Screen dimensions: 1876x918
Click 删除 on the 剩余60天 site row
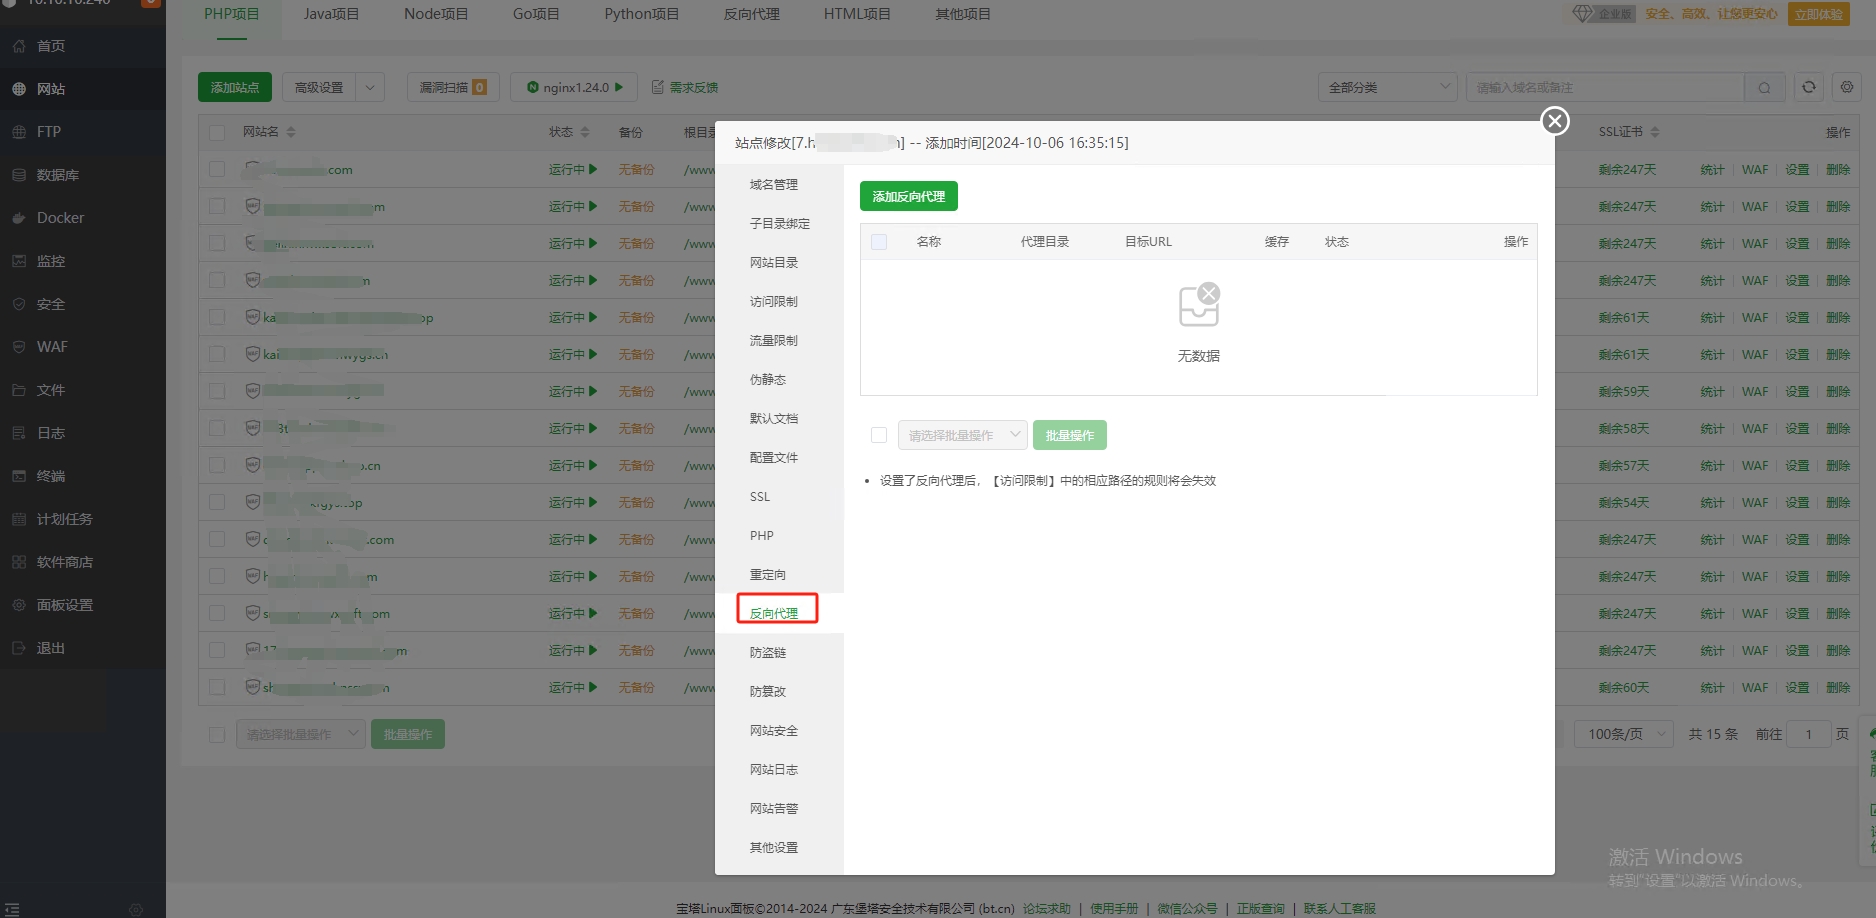tap(1838, 687)
